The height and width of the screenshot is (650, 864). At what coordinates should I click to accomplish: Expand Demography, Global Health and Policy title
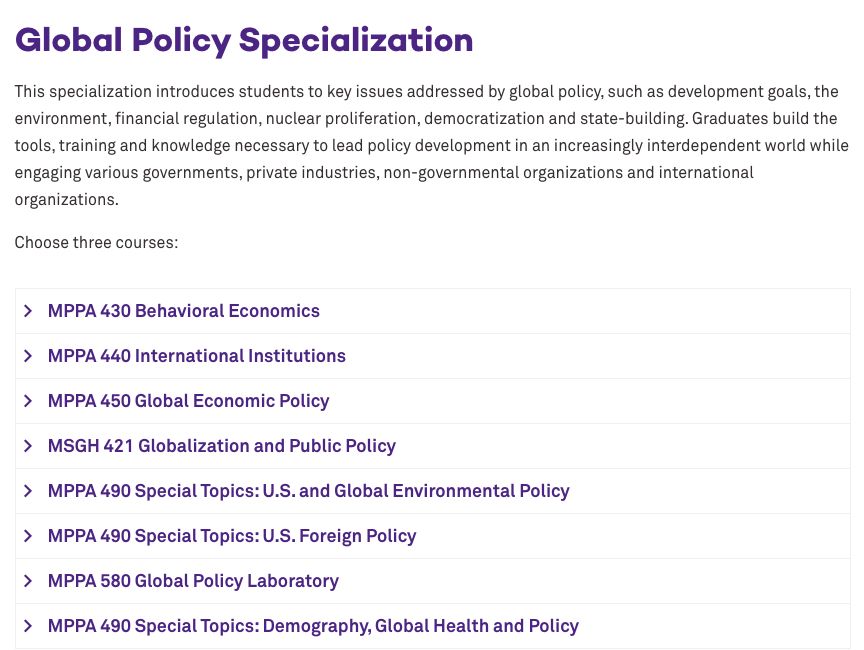coord(314,626)
